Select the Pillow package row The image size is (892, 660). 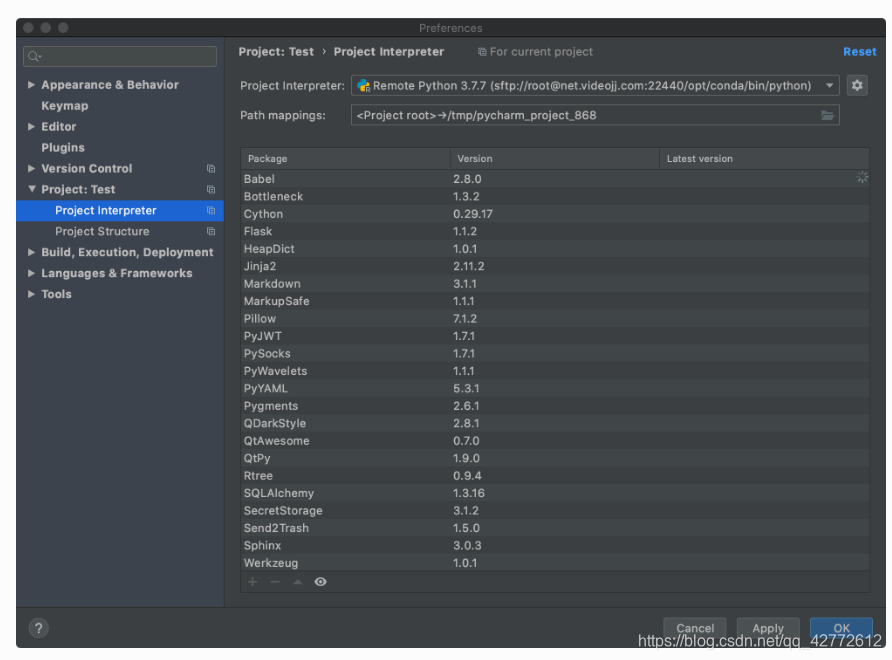[555, 319]
